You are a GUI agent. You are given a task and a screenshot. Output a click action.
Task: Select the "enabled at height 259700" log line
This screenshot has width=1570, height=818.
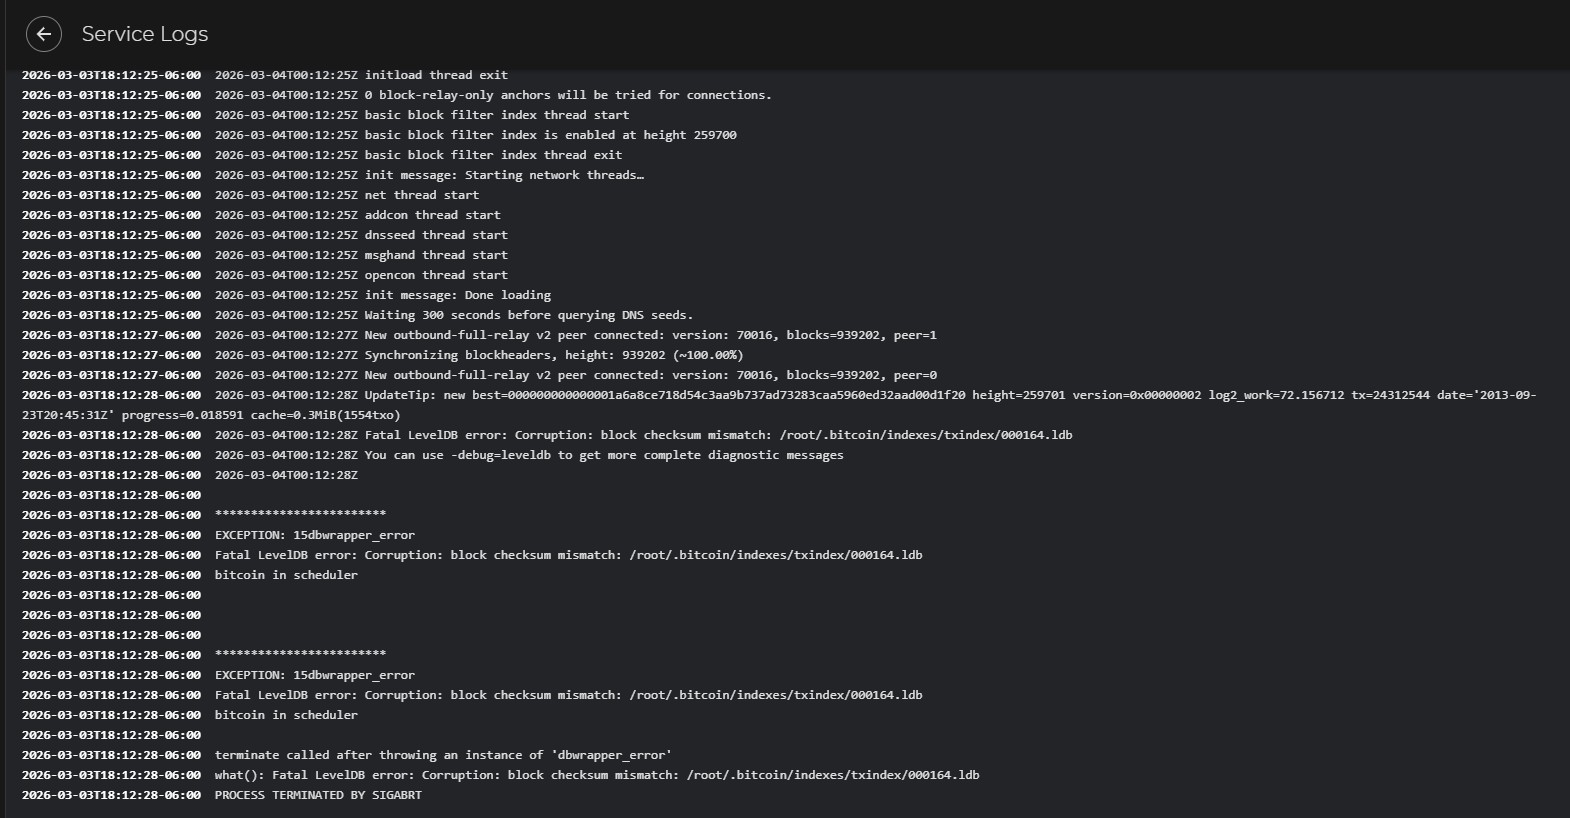tap(550, 135)
